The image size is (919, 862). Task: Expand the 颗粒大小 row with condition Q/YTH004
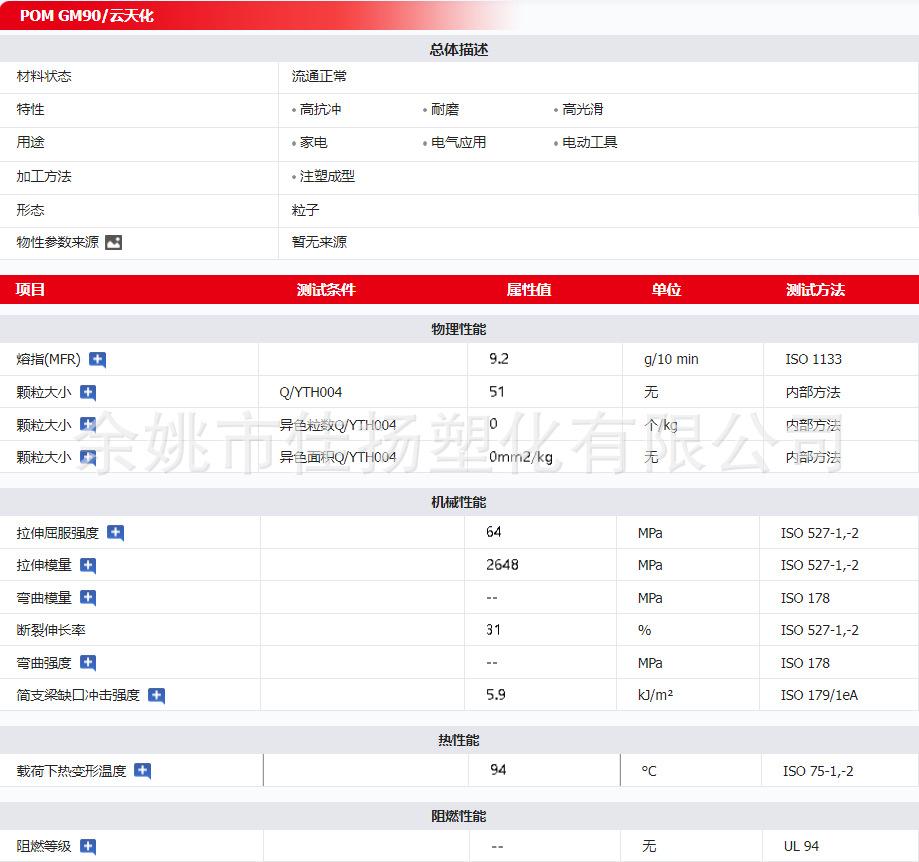pyautogui.click(x=88, y=393)
